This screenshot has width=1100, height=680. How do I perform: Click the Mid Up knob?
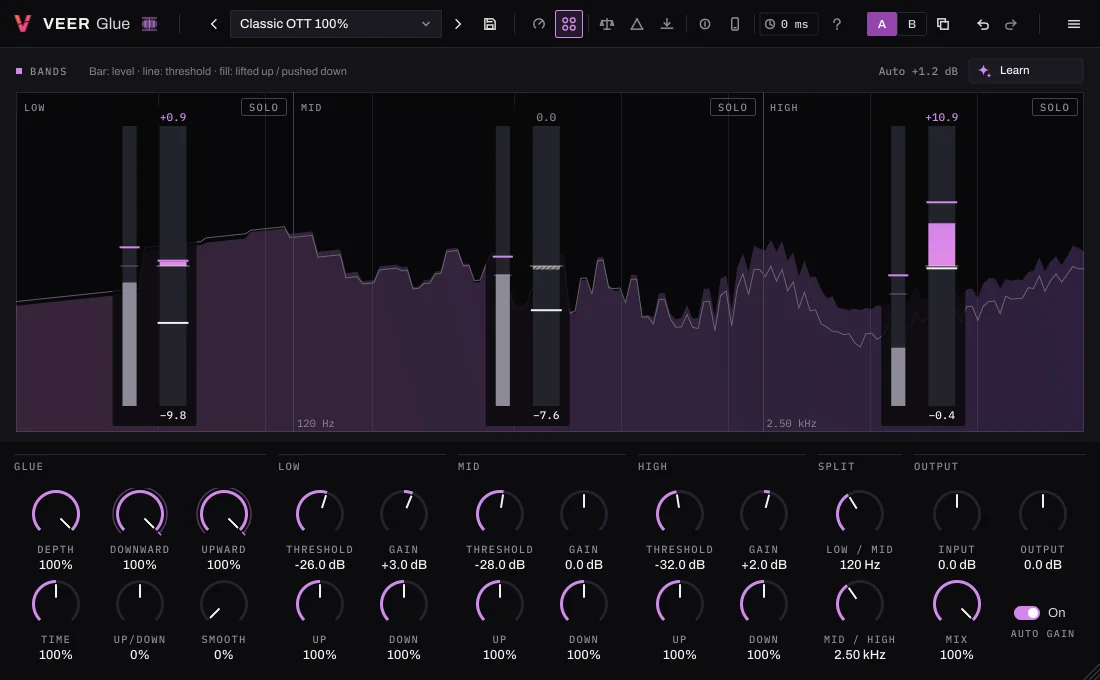tap(499, 603)
